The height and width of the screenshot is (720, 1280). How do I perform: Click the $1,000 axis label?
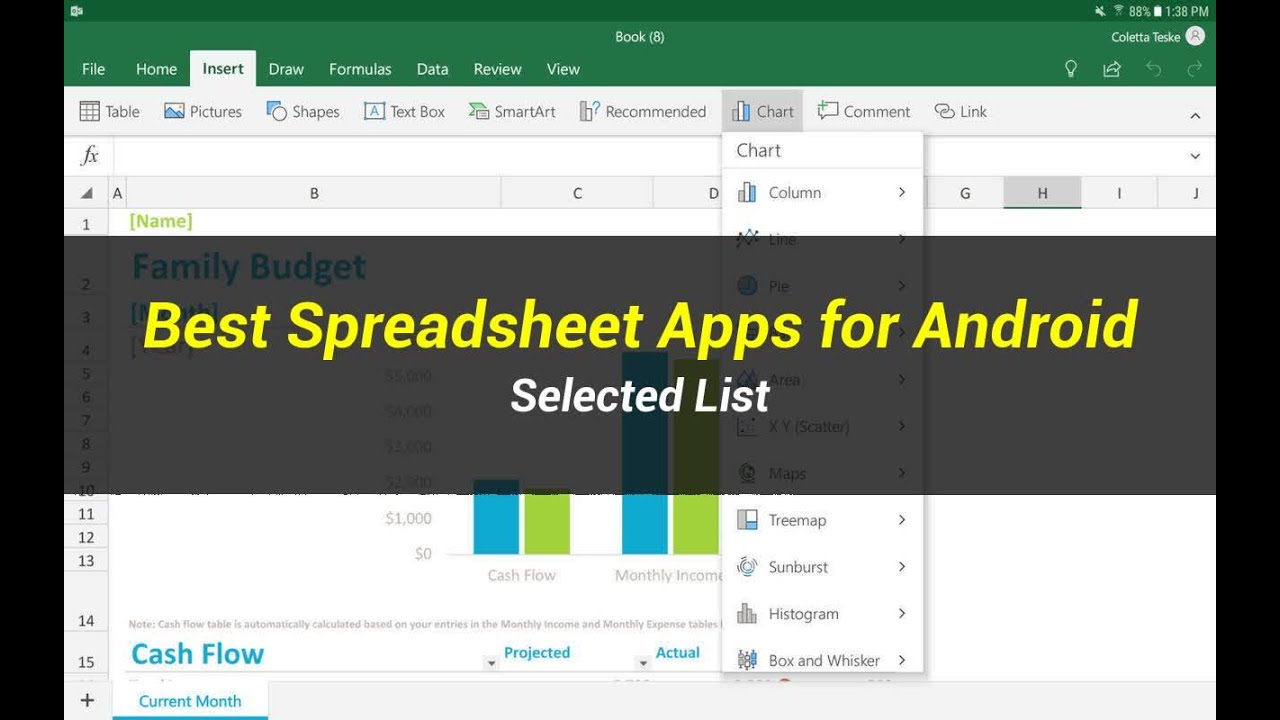pos(408,518)
